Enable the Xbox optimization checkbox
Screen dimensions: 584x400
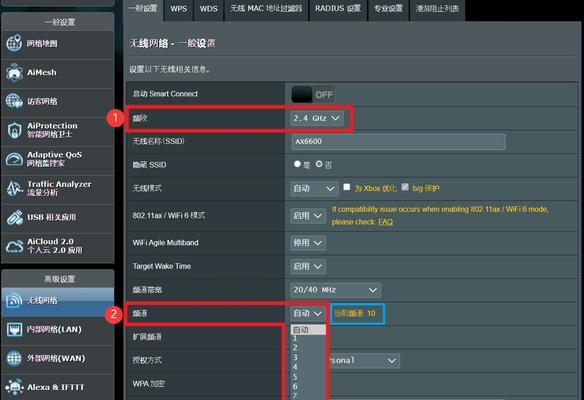pos(346,187)
